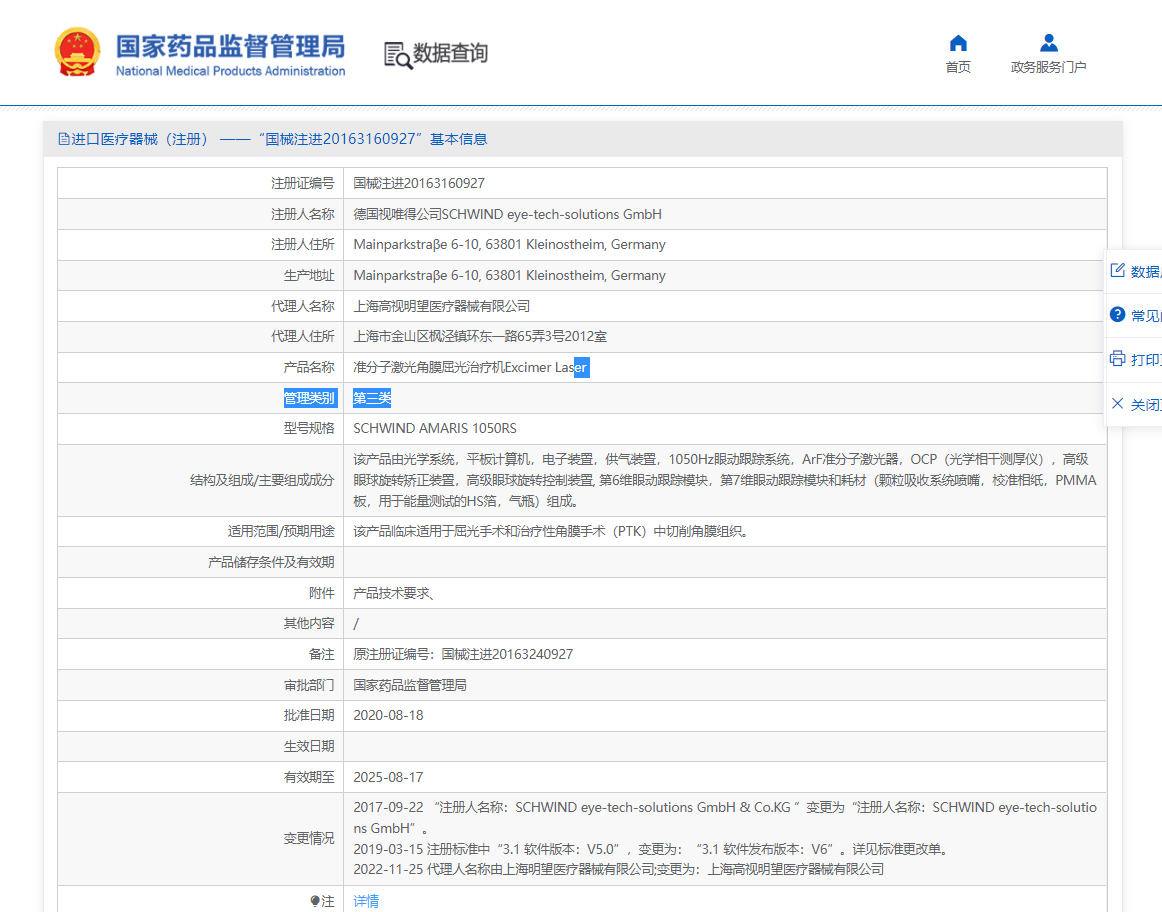The image size is (1162, 912).
Task: Click the 批准日期 label
Action: tap(309, 716)
